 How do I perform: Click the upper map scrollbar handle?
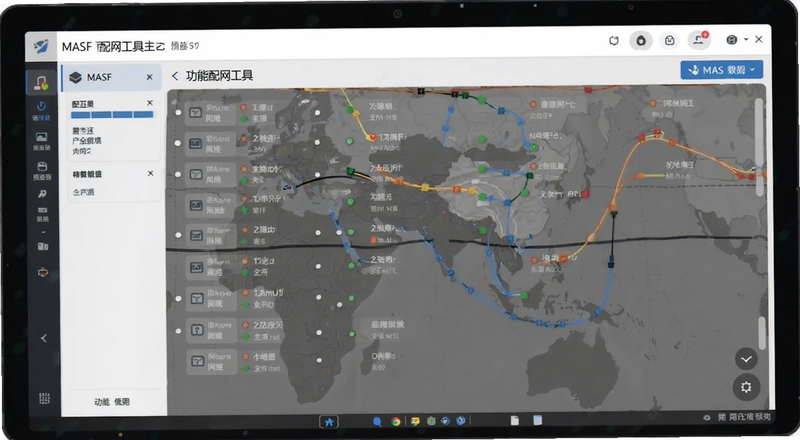759,147
